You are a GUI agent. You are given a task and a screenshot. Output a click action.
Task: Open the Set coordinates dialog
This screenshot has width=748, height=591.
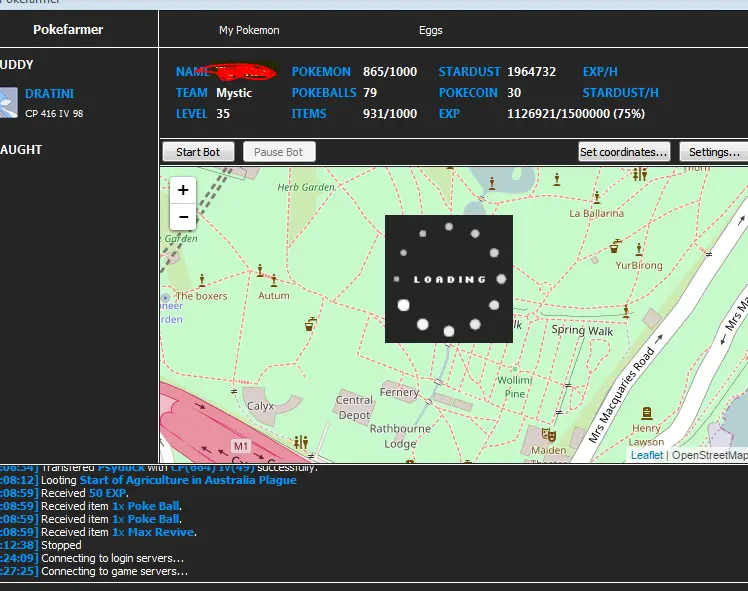point(624,152)
